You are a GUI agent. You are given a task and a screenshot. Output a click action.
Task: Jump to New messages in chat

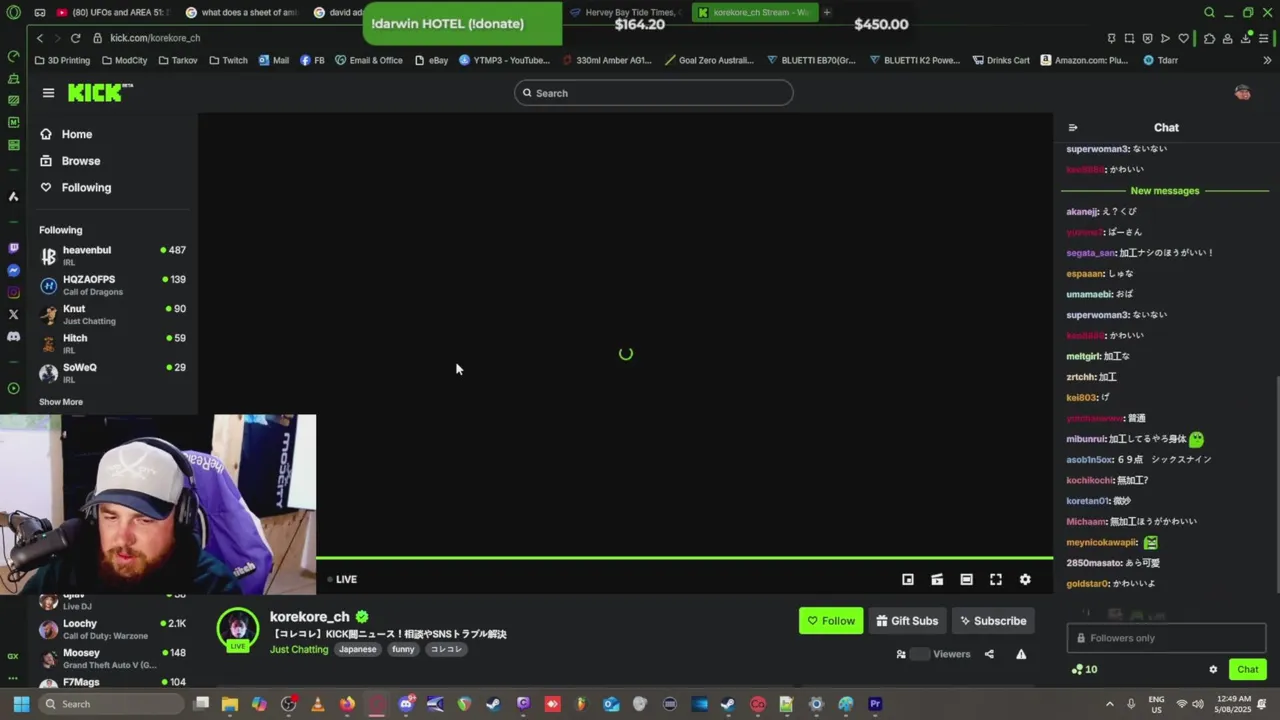pyautogui.click(x=1164, y=191)
